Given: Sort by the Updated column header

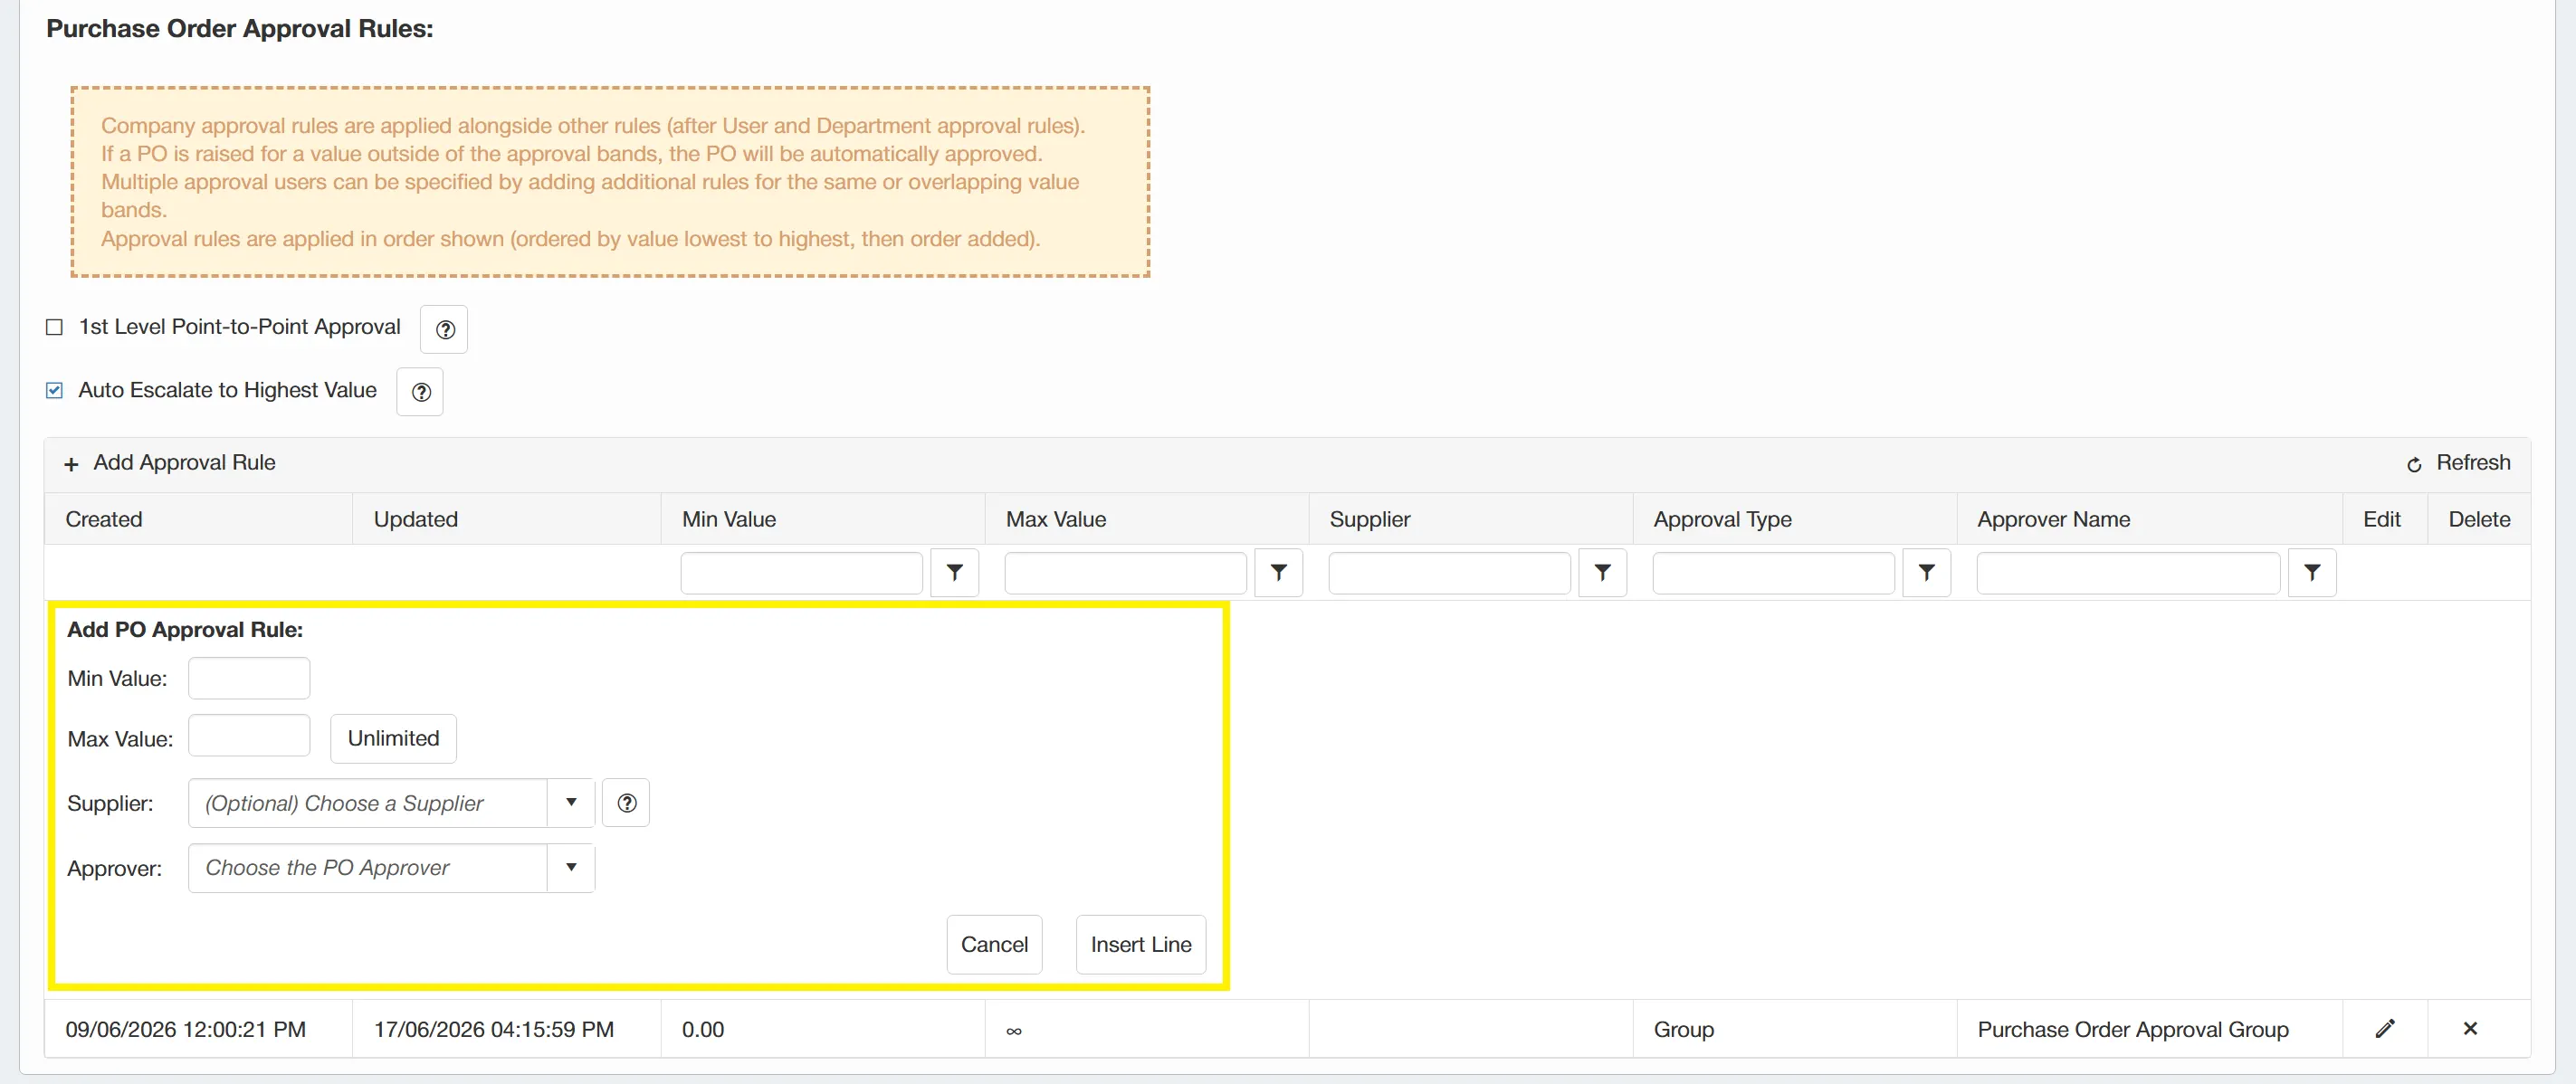Looking at the screenshot, I should pyautogui.click(x=416, y=519).
